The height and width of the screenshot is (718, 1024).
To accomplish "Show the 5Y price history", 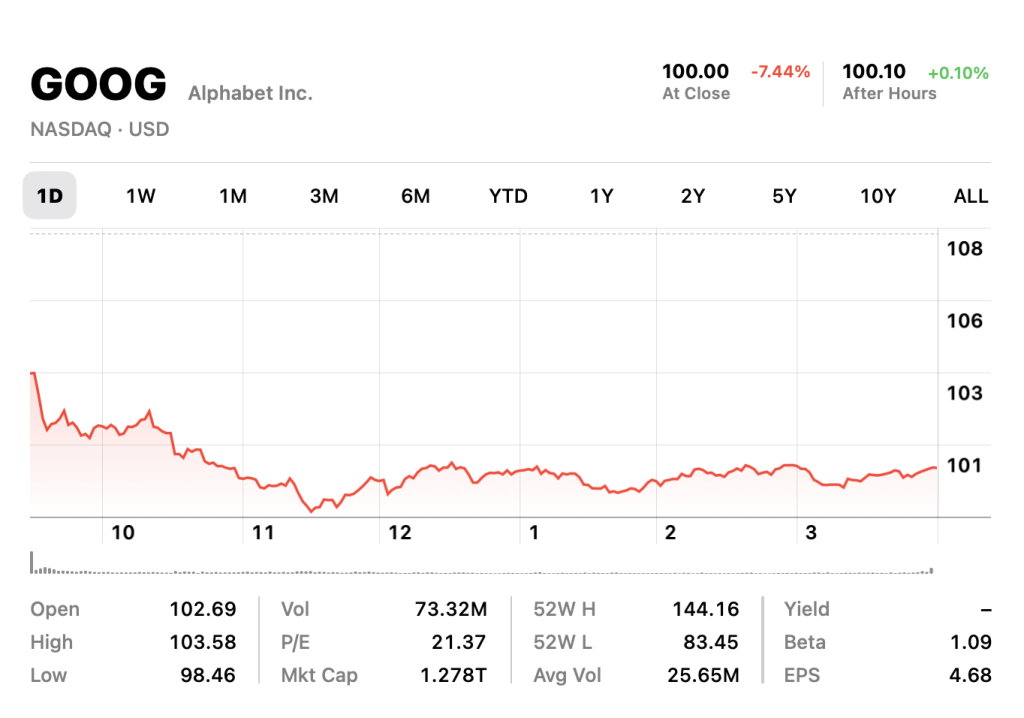I will pyautogui.click(x=785, y=196).
